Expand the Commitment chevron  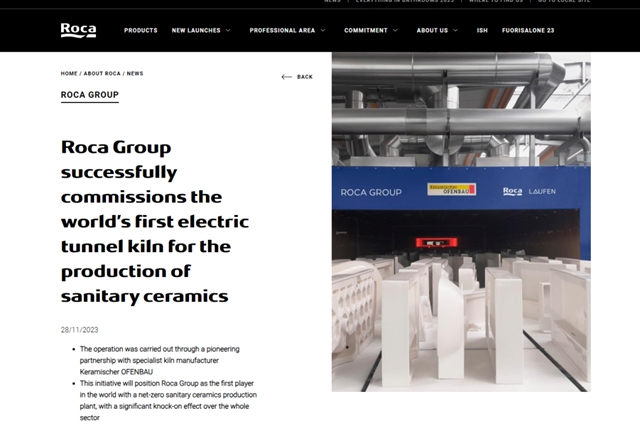point(395,31)
